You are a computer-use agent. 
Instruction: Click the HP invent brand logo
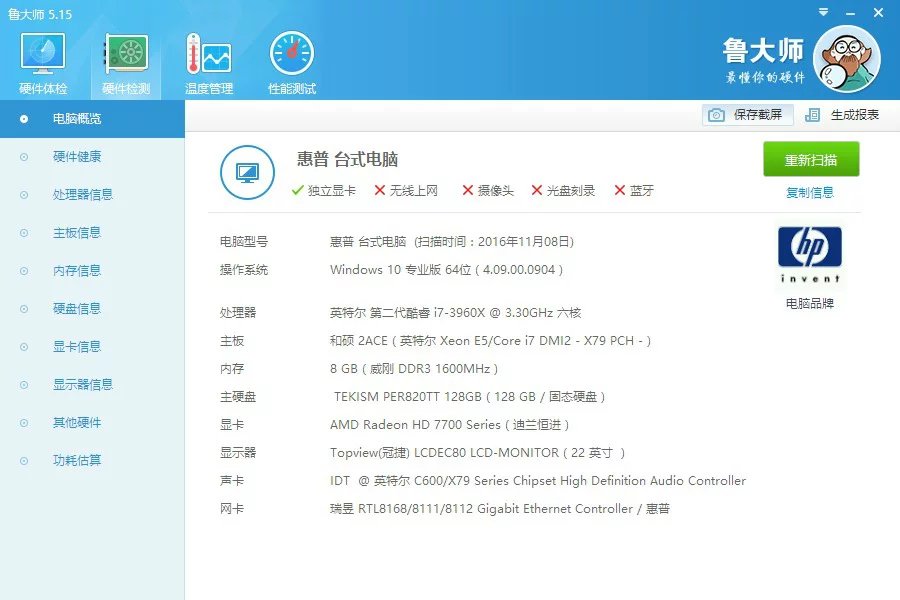tap(810, 254)
